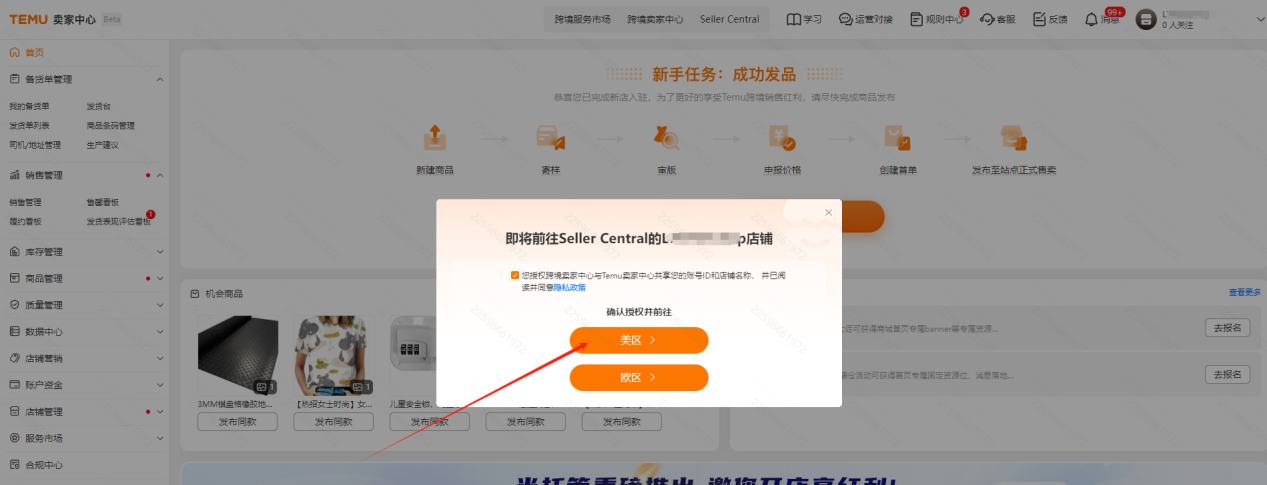Screen dimensions: 1267x485
Task: Click the 首页 home icon in sidebar
Action: click(x=15, y=52)
